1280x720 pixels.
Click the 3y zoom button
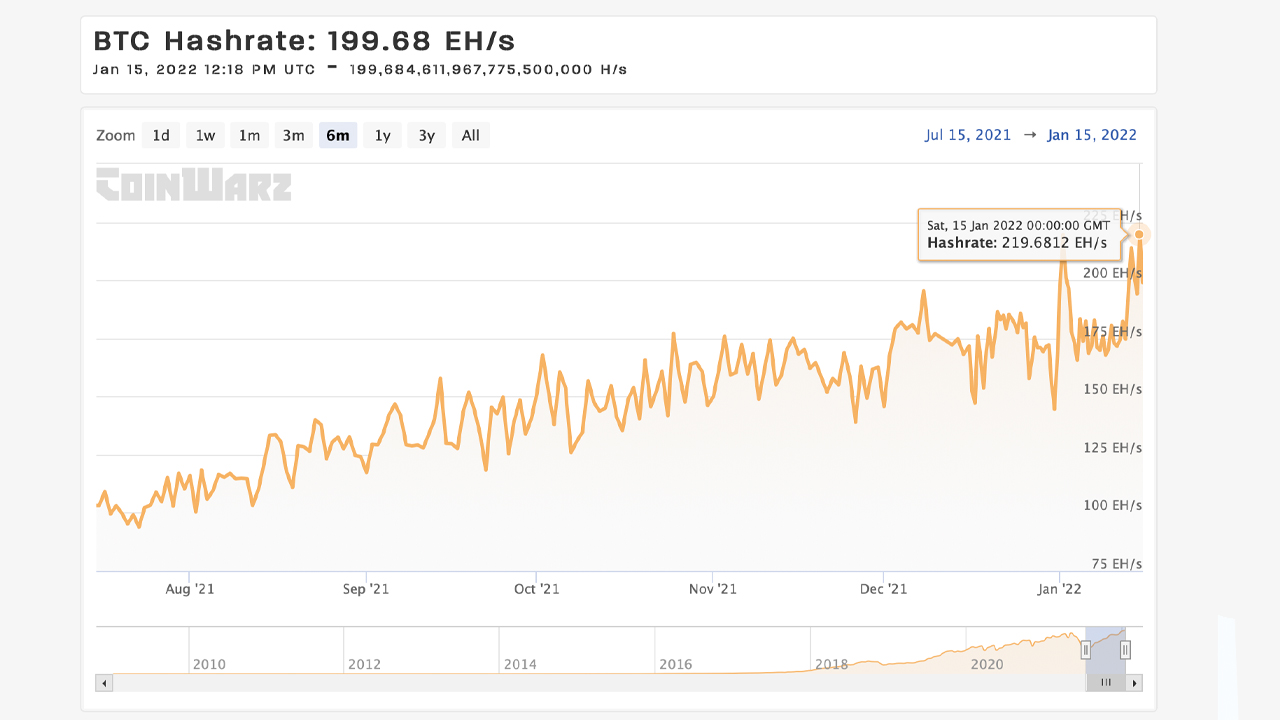click(x=426, y=135)
